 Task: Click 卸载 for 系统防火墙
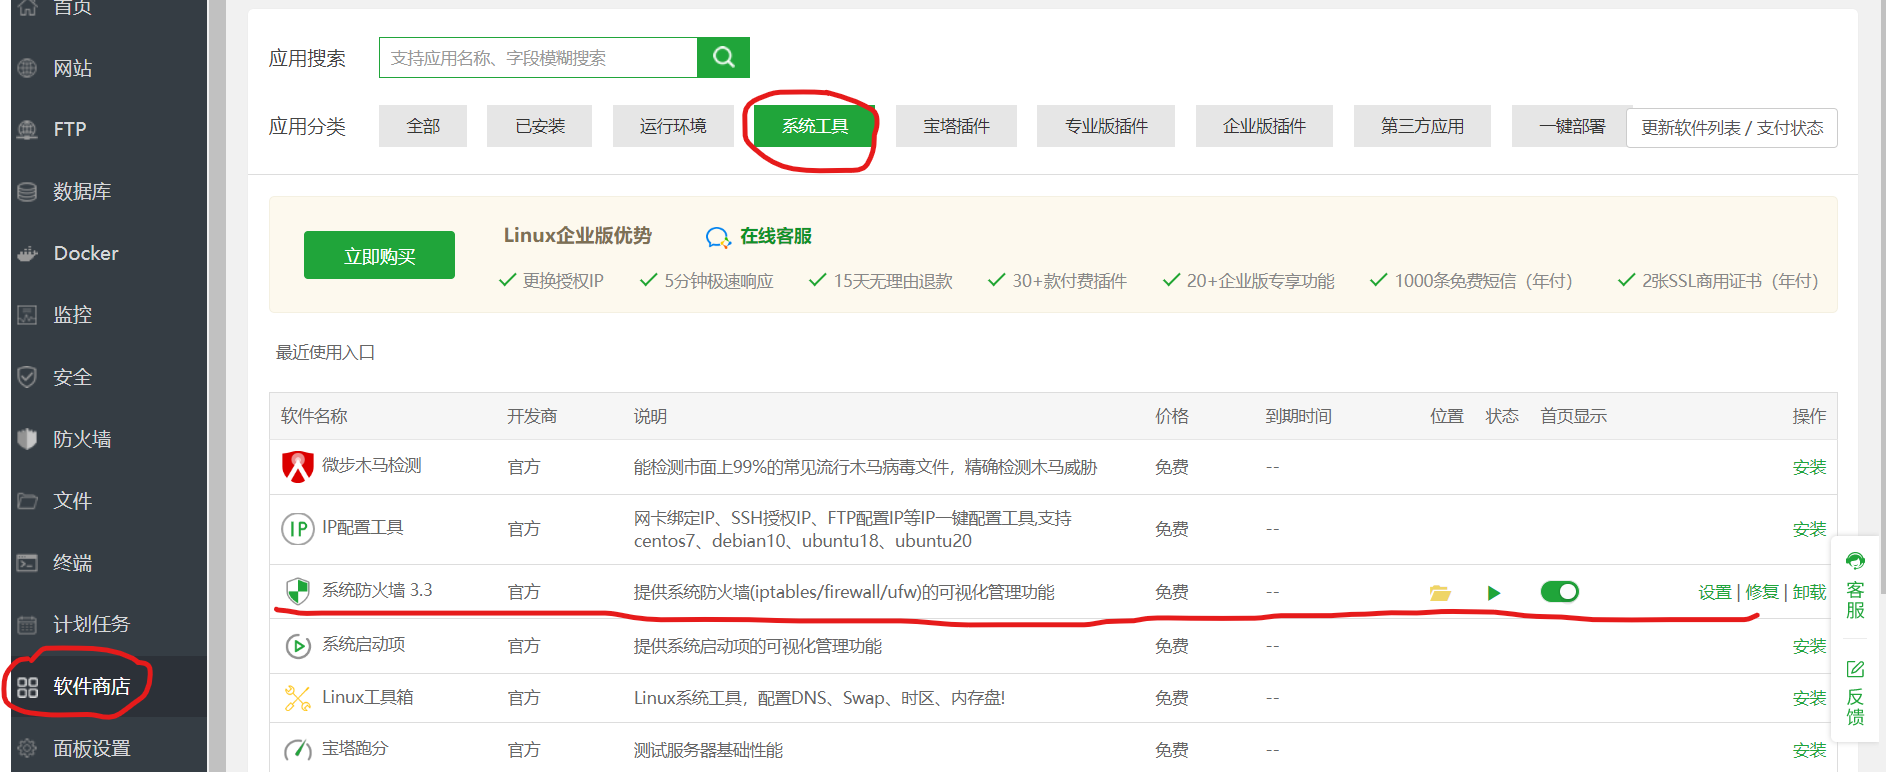click(1809, 592)
